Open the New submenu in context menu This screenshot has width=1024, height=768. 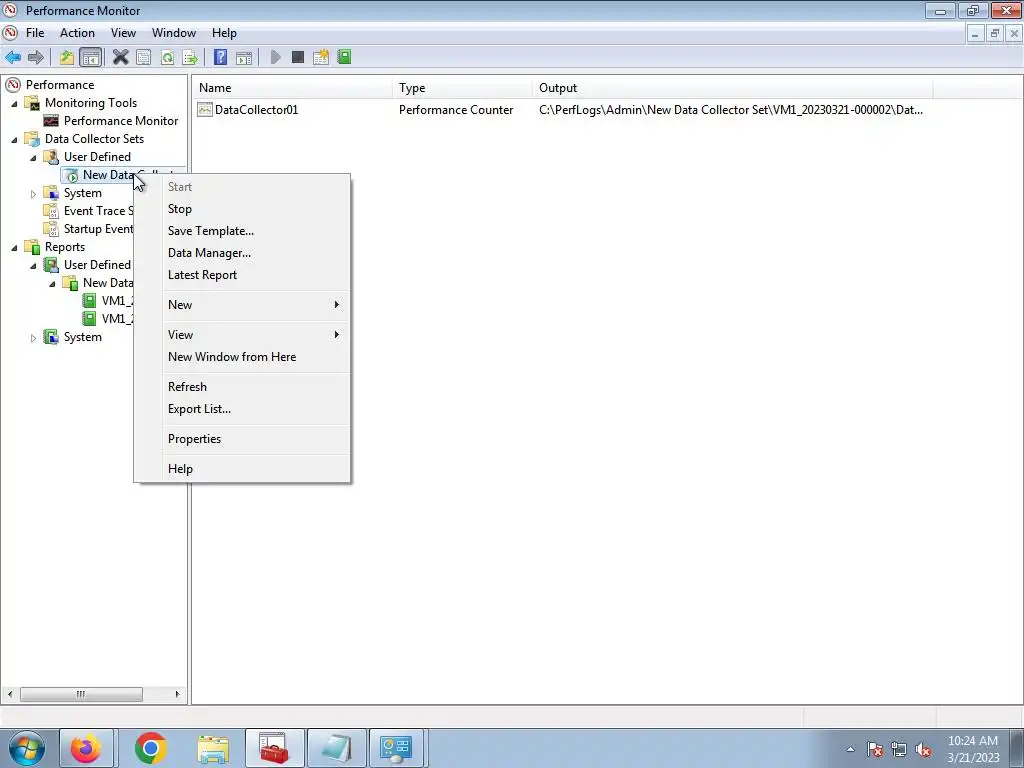click(x=242, y=305)
